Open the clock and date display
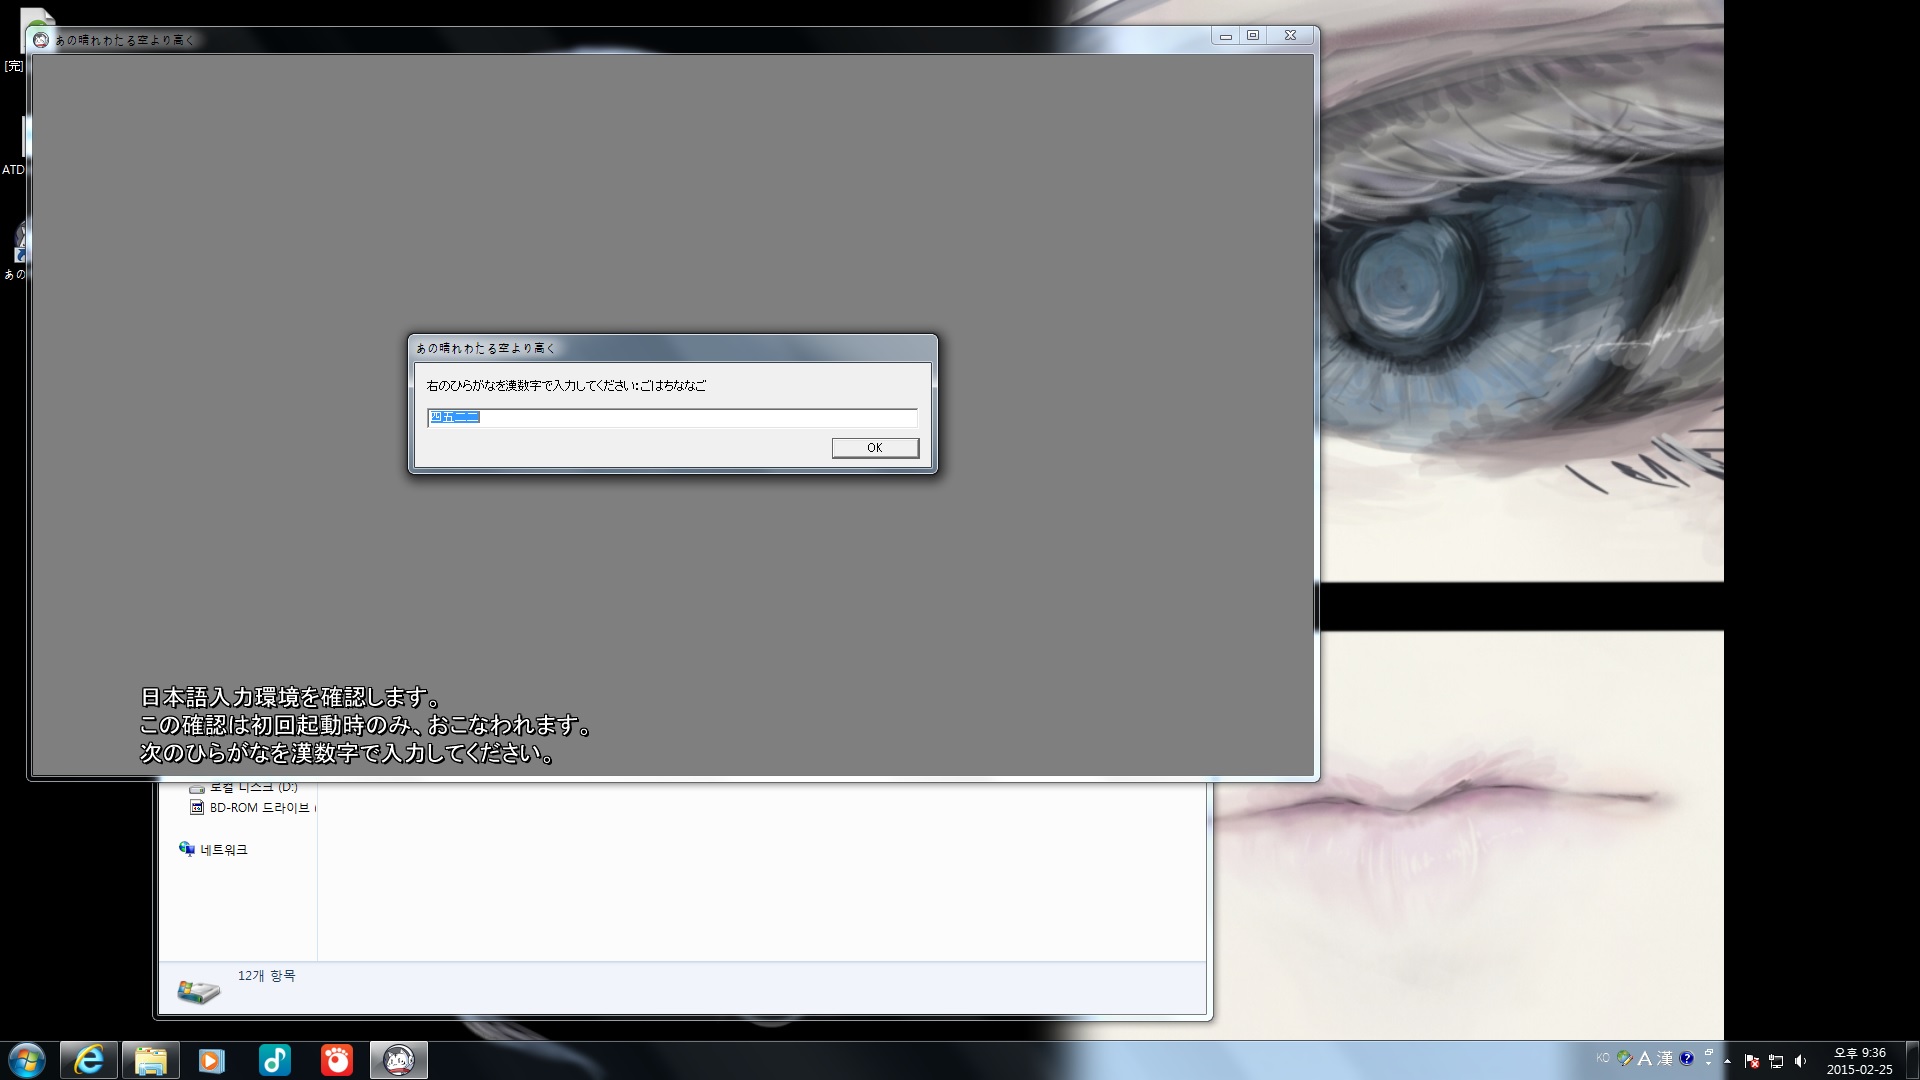The image size is (1920, 1080). [1859, 1061]
